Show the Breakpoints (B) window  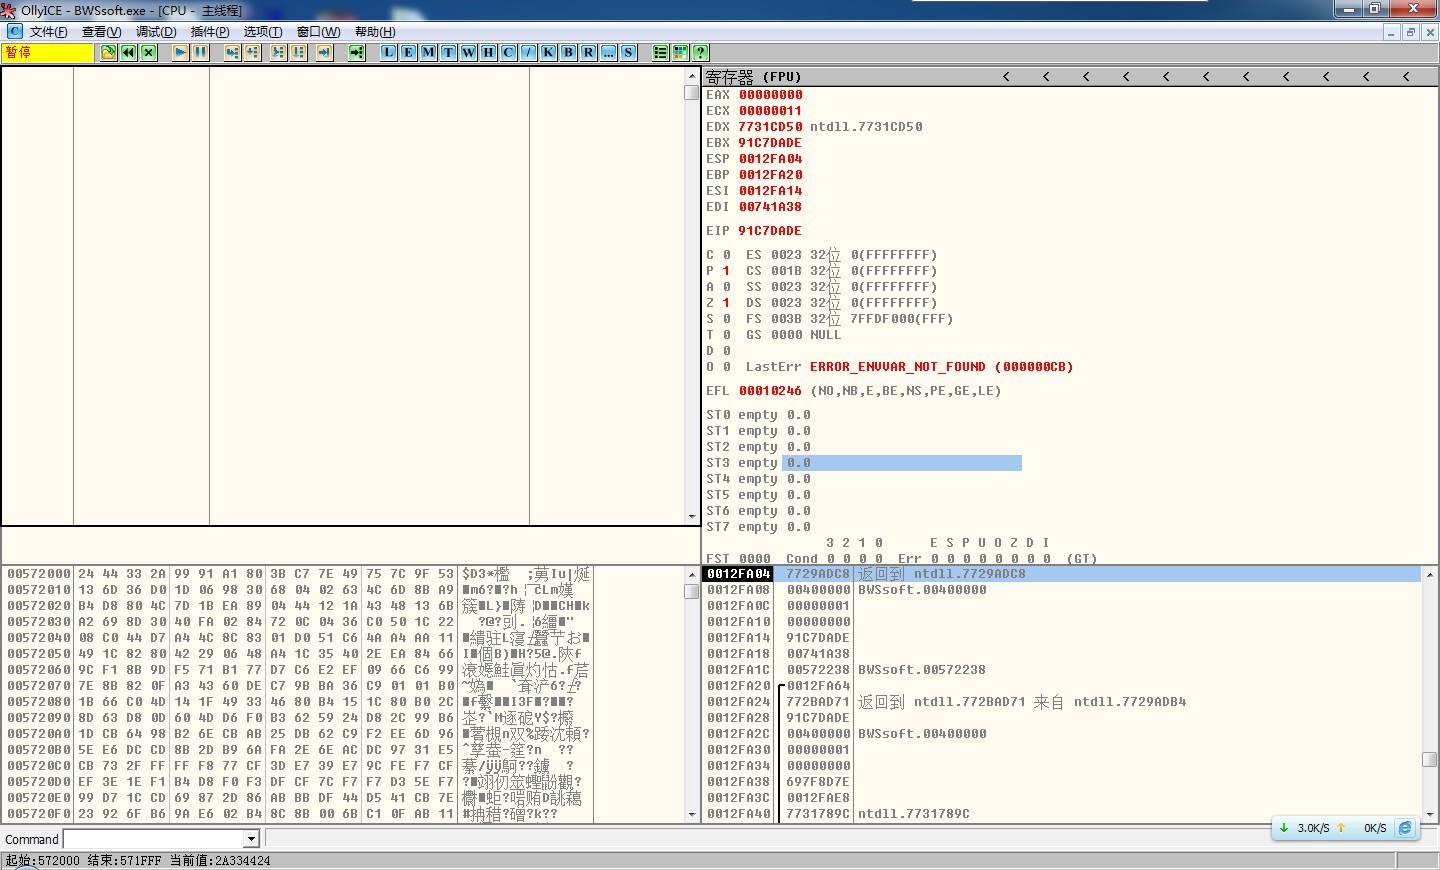(x=568, y=53)
